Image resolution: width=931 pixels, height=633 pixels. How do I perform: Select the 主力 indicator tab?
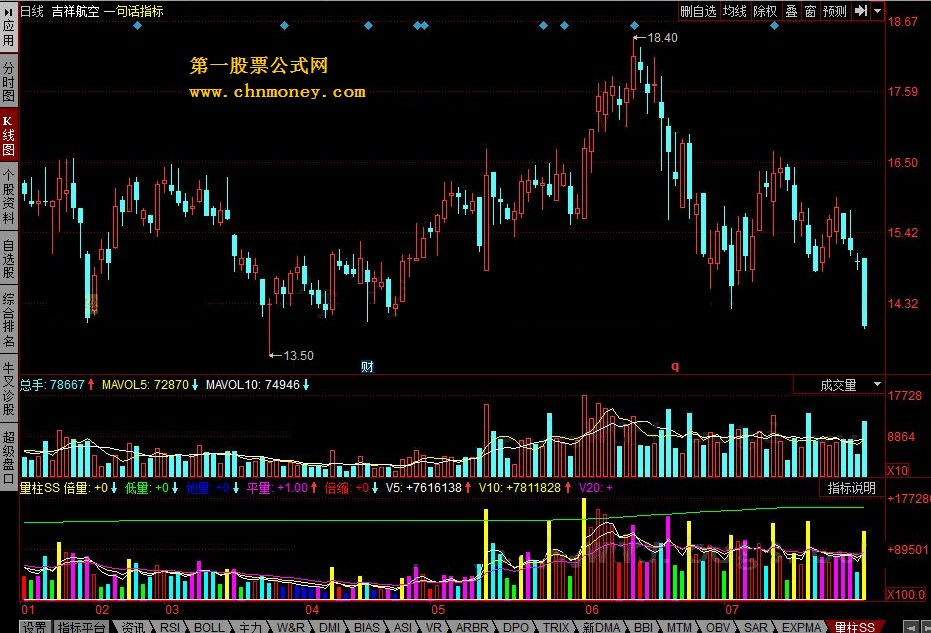point(251,627)
